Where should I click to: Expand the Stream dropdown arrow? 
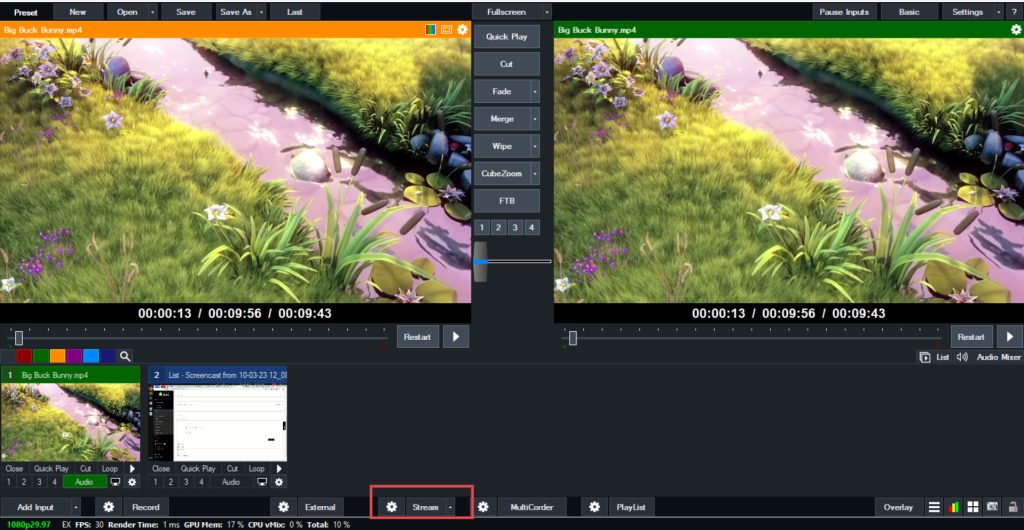coord(450,507)
